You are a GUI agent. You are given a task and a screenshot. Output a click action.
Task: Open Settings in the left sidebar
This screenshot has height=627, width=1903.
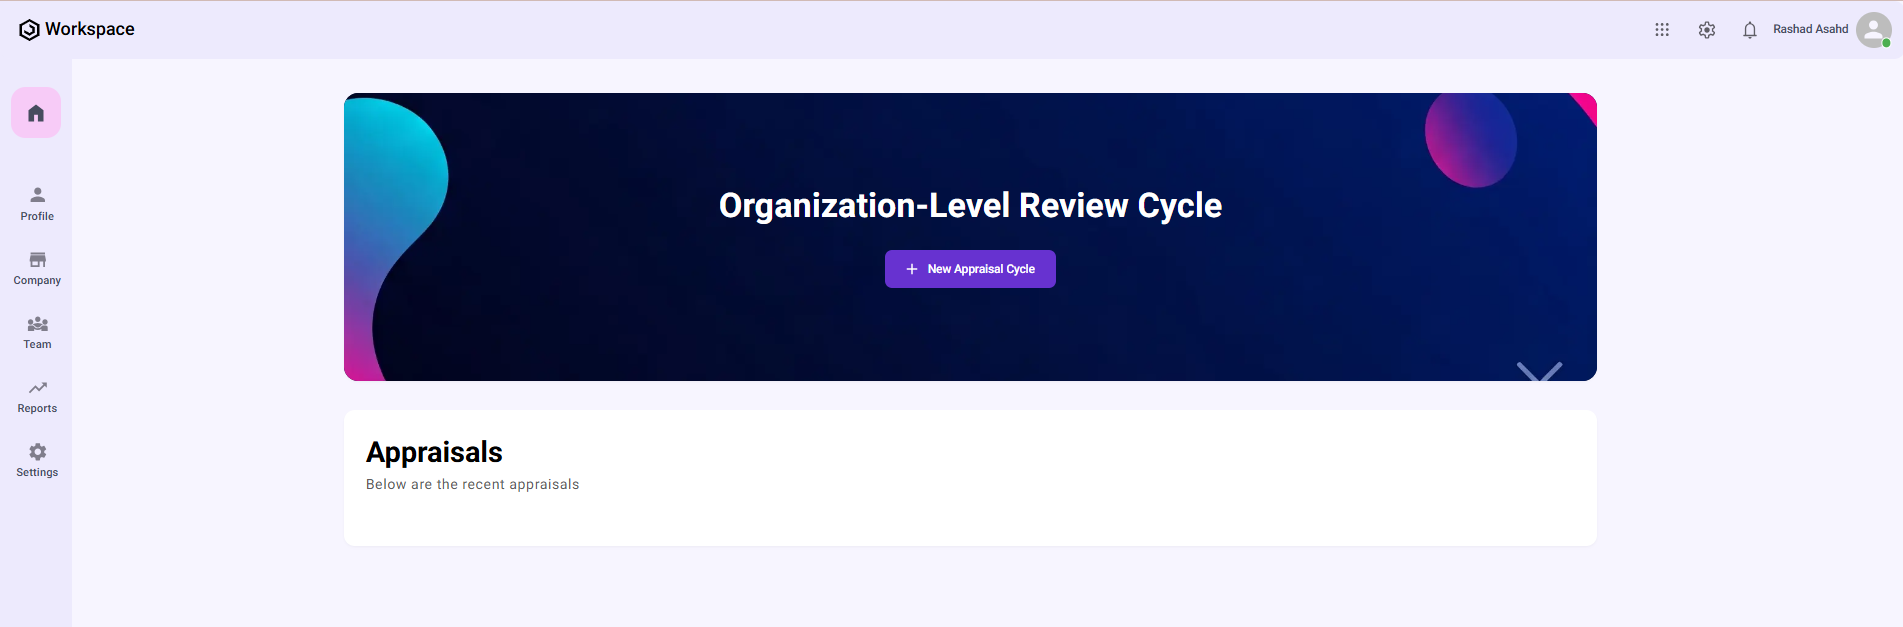tap(37, 460)
